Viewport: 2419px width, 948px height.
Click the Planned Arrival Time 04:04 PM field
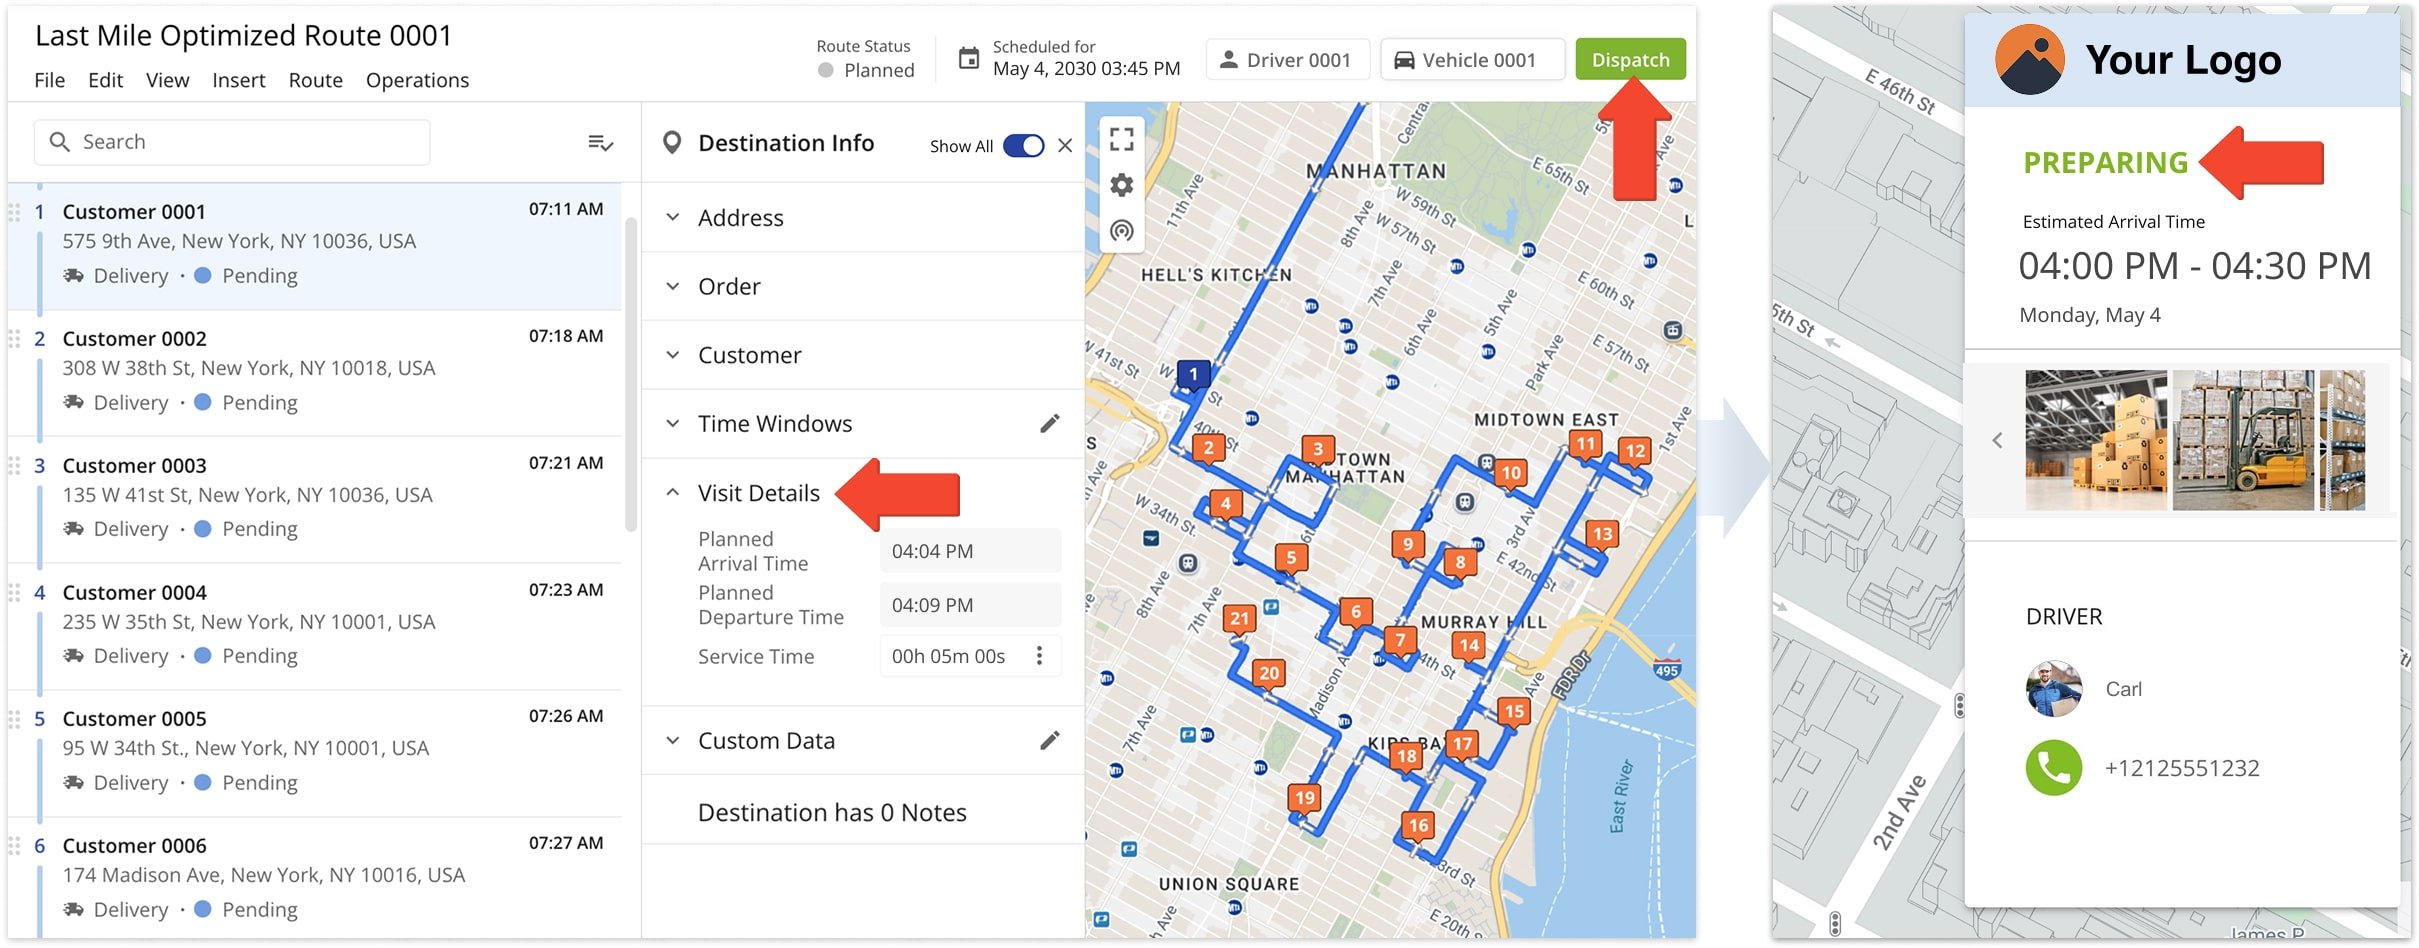pos(970,551)
